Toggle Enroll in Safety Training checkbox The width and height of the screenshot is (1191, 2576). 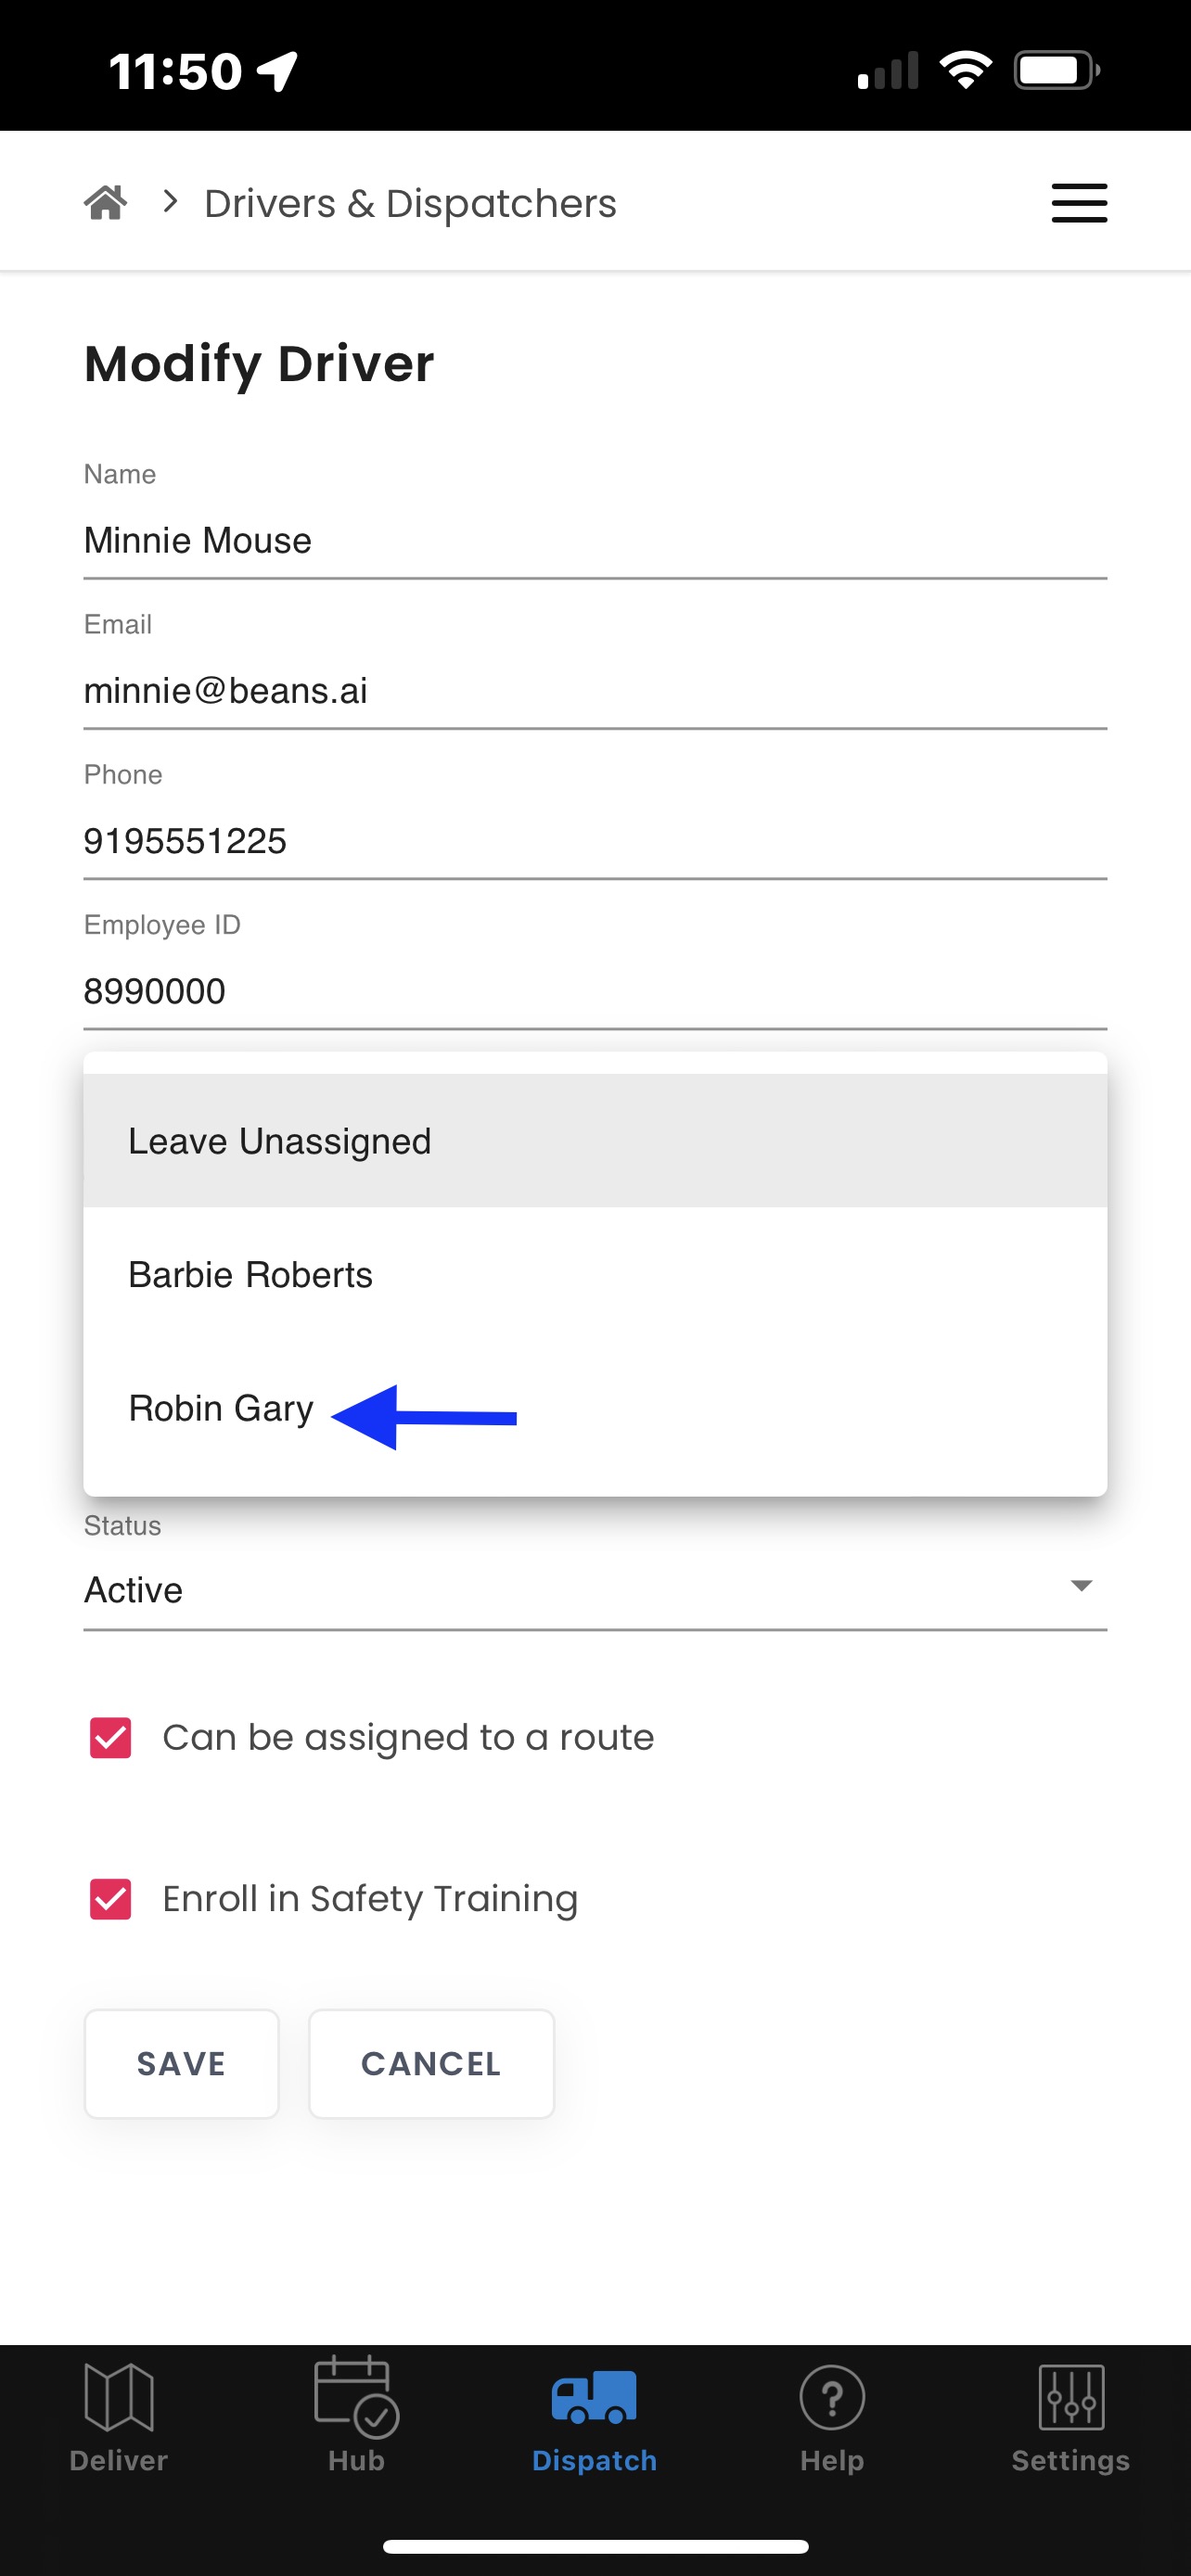pos(111,1899)
